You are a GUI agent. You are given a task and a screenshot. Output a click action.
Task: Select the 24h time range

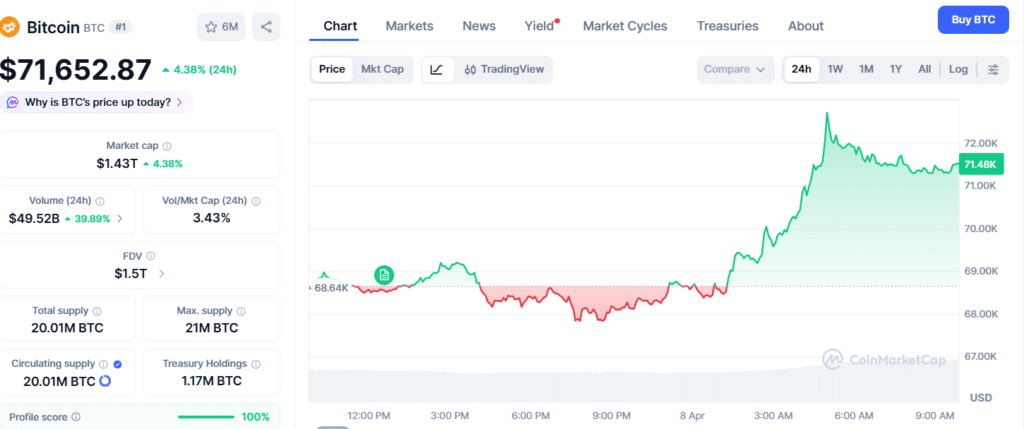click(801, 69)
